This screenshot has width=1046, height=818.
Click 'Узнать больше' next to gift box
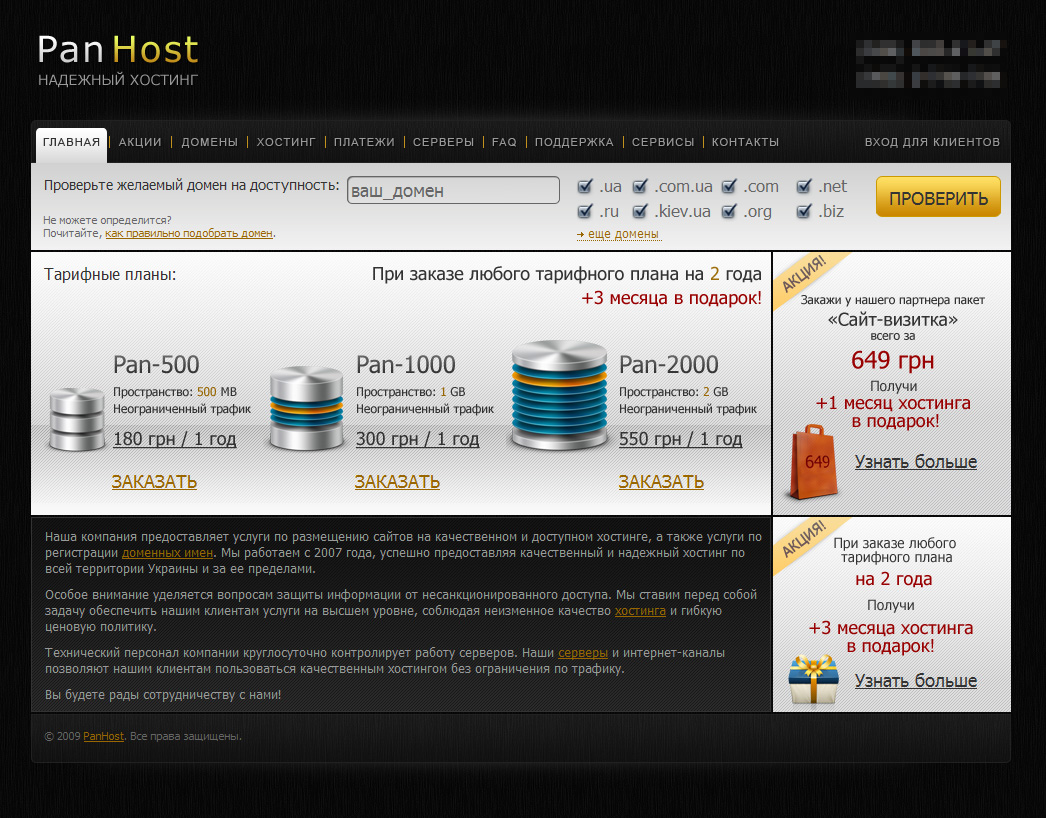click(916, 681)
